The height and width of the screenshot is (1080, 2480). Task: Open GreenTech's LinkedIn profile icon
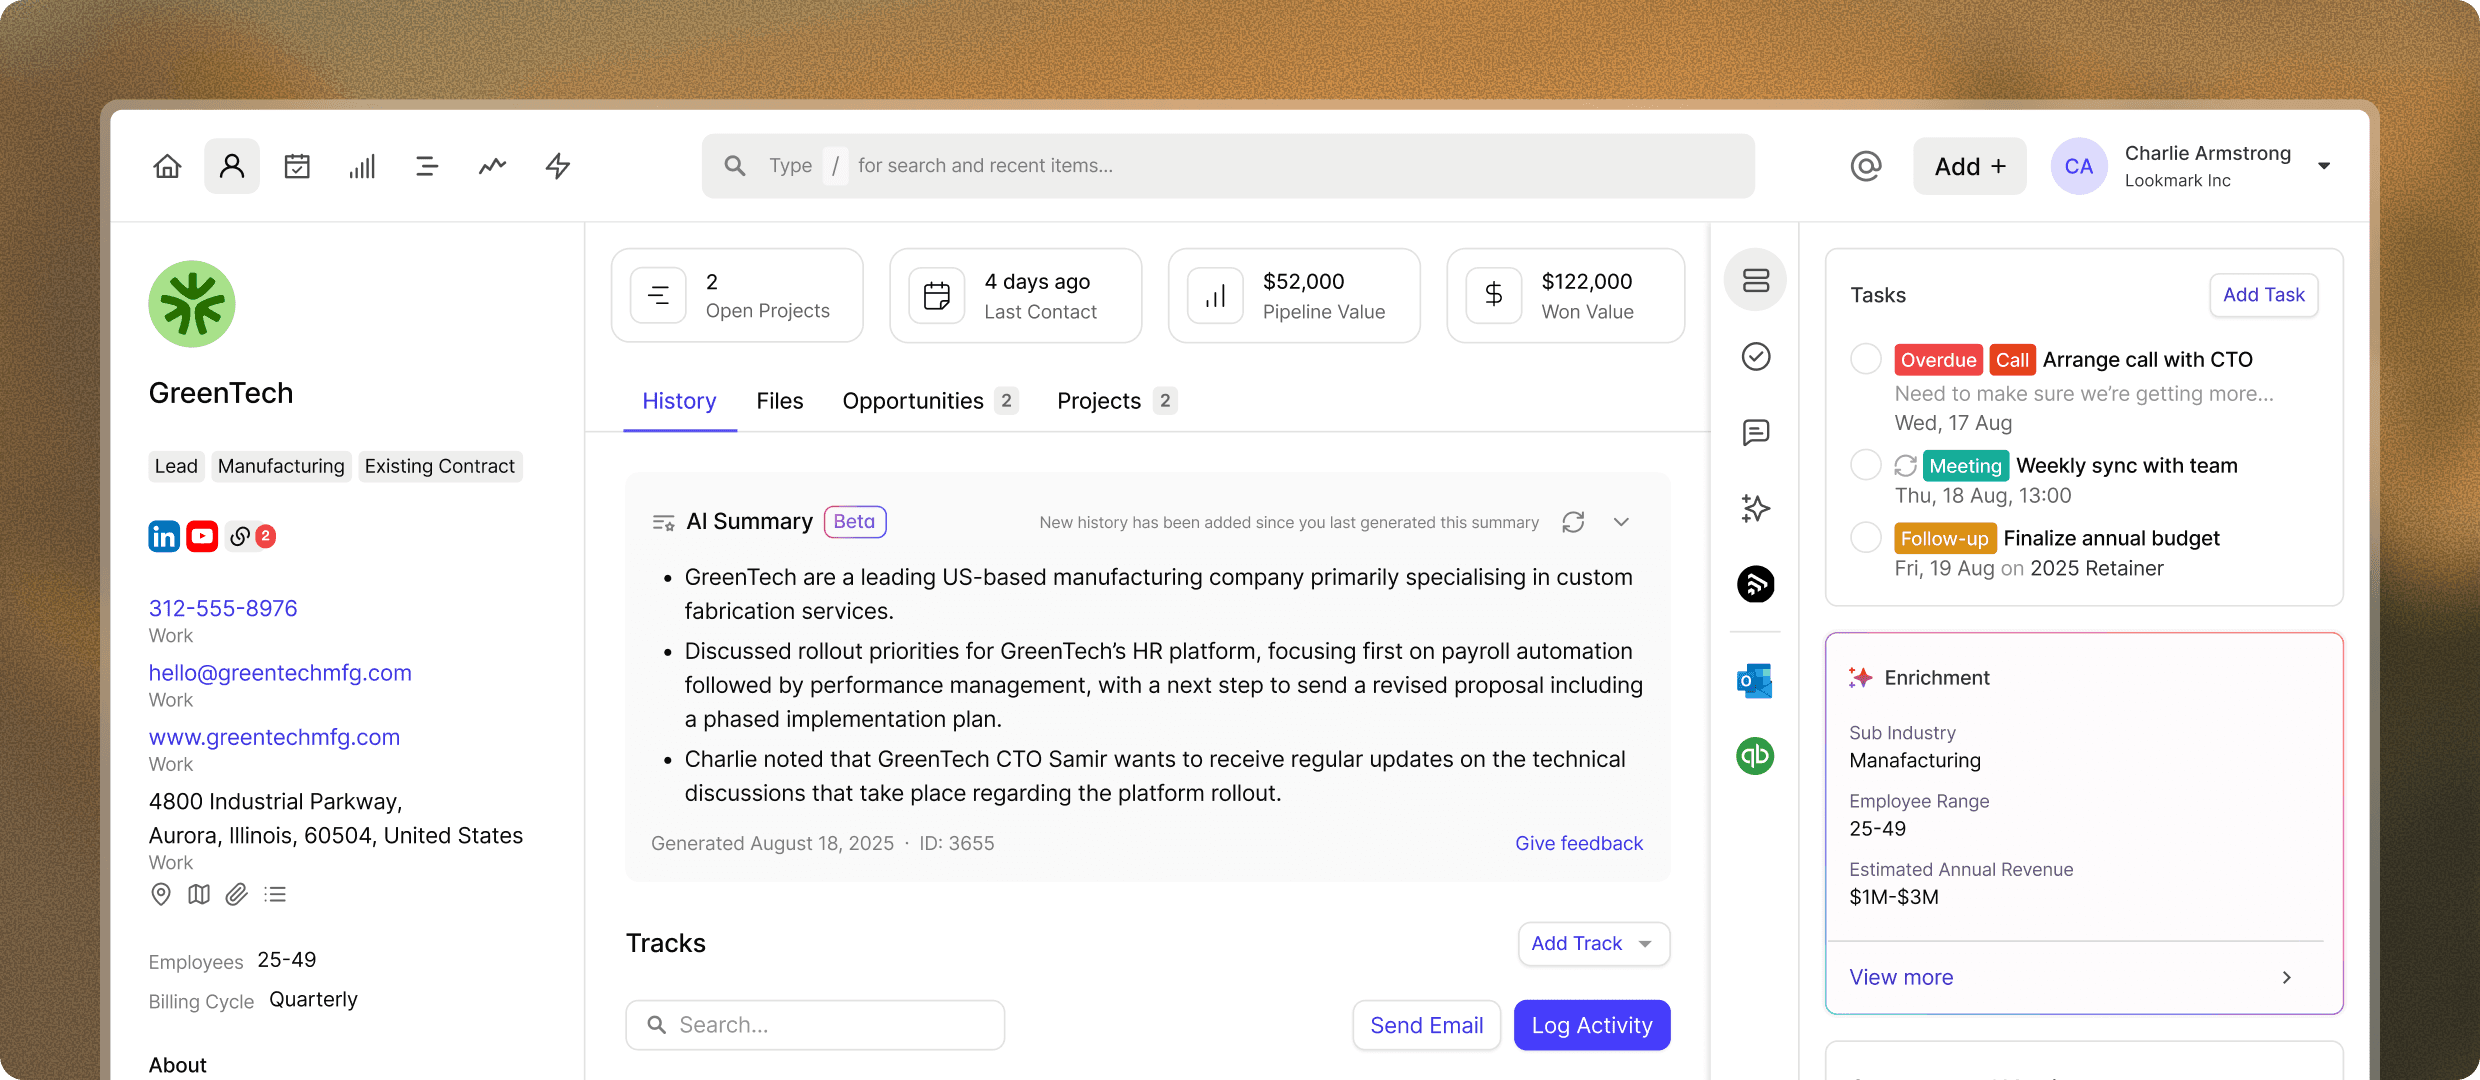(x=164, y=536)
